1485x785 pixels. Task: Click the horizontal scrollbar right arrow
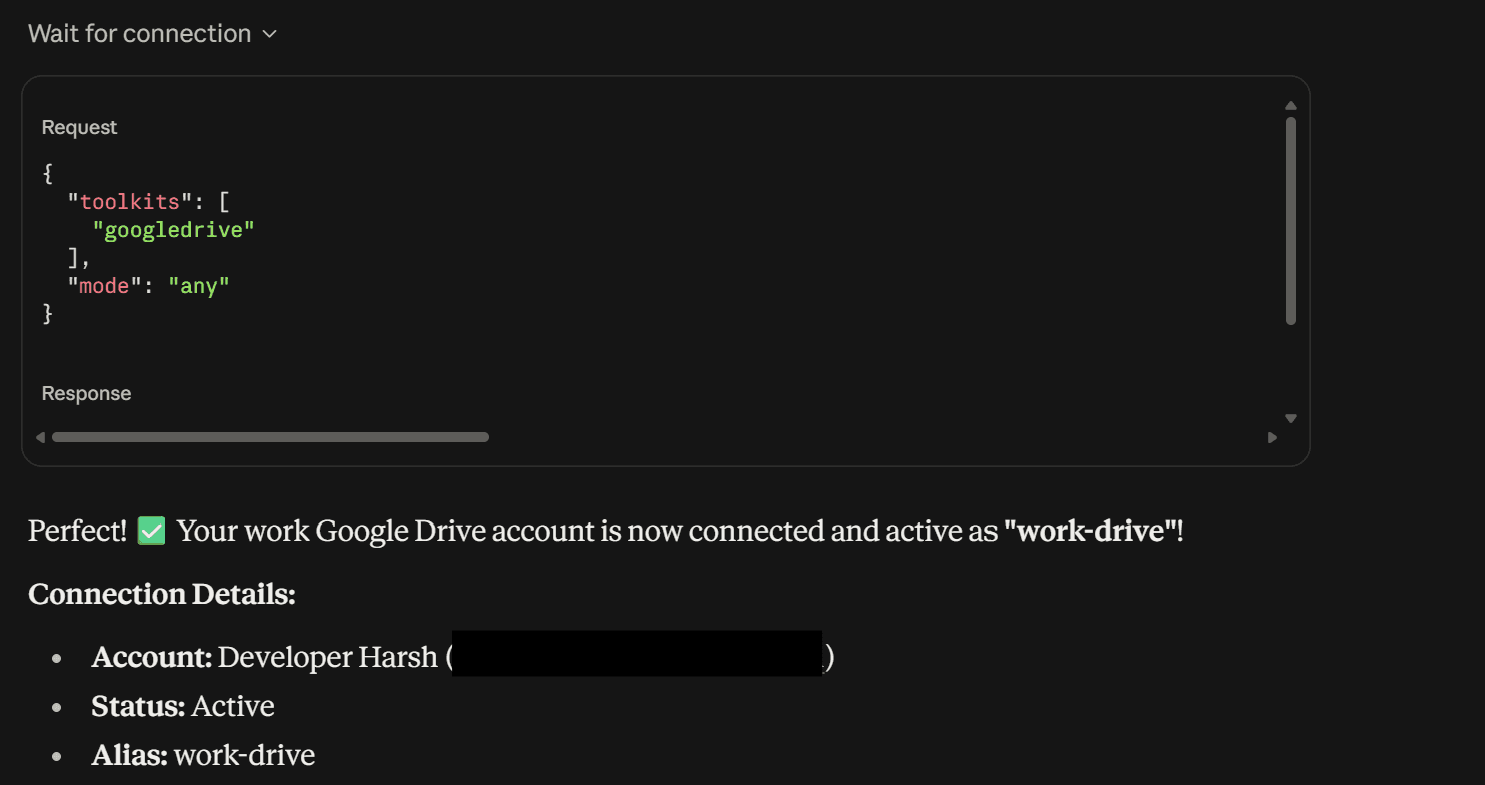coord(1272,437)
